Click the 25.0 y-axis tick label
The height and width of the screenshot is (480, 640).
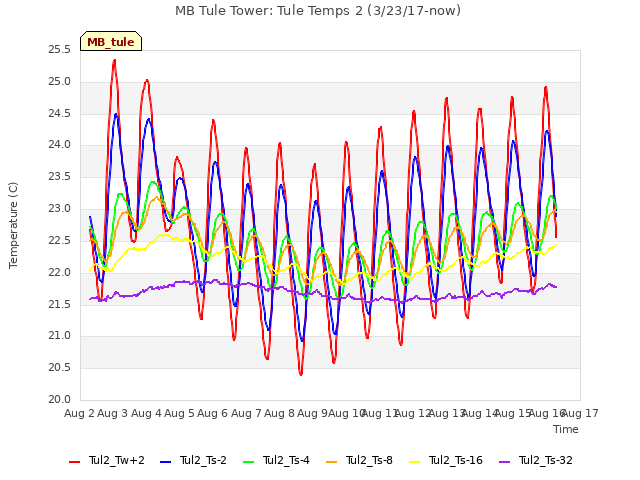click(60, 82)
